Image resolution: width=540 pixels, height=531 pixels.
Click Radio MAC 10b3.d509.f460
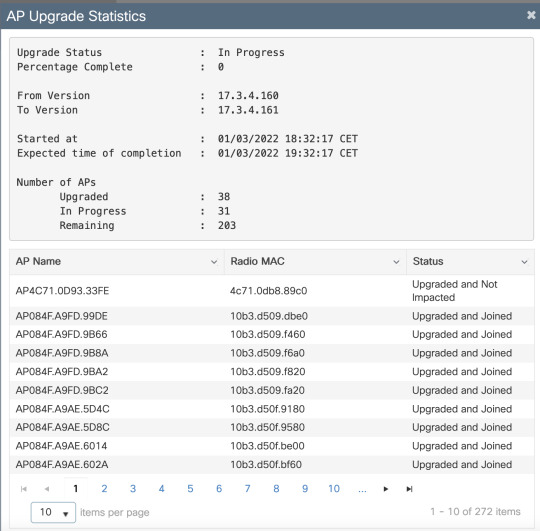coord(268,334)
